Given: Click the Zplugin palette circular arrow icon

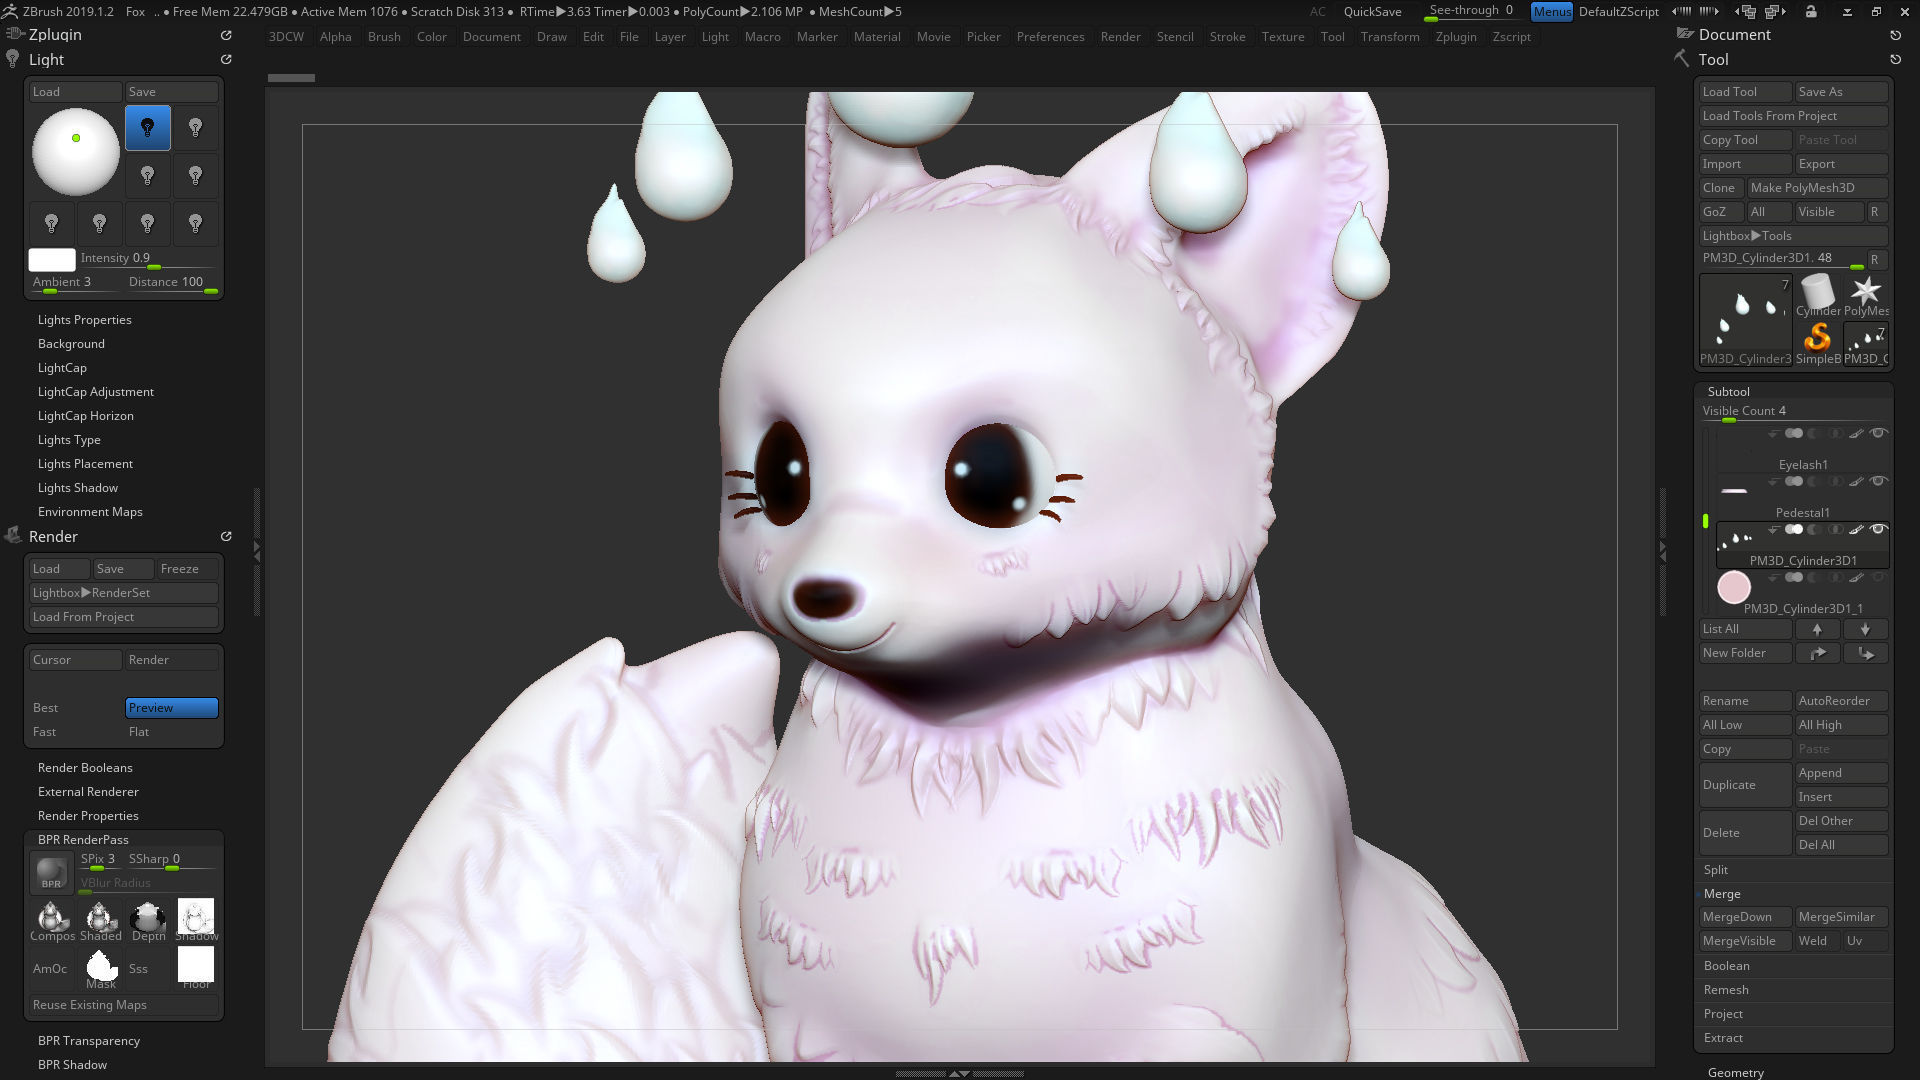Looking at the screenshot, I should pos(226,35).
